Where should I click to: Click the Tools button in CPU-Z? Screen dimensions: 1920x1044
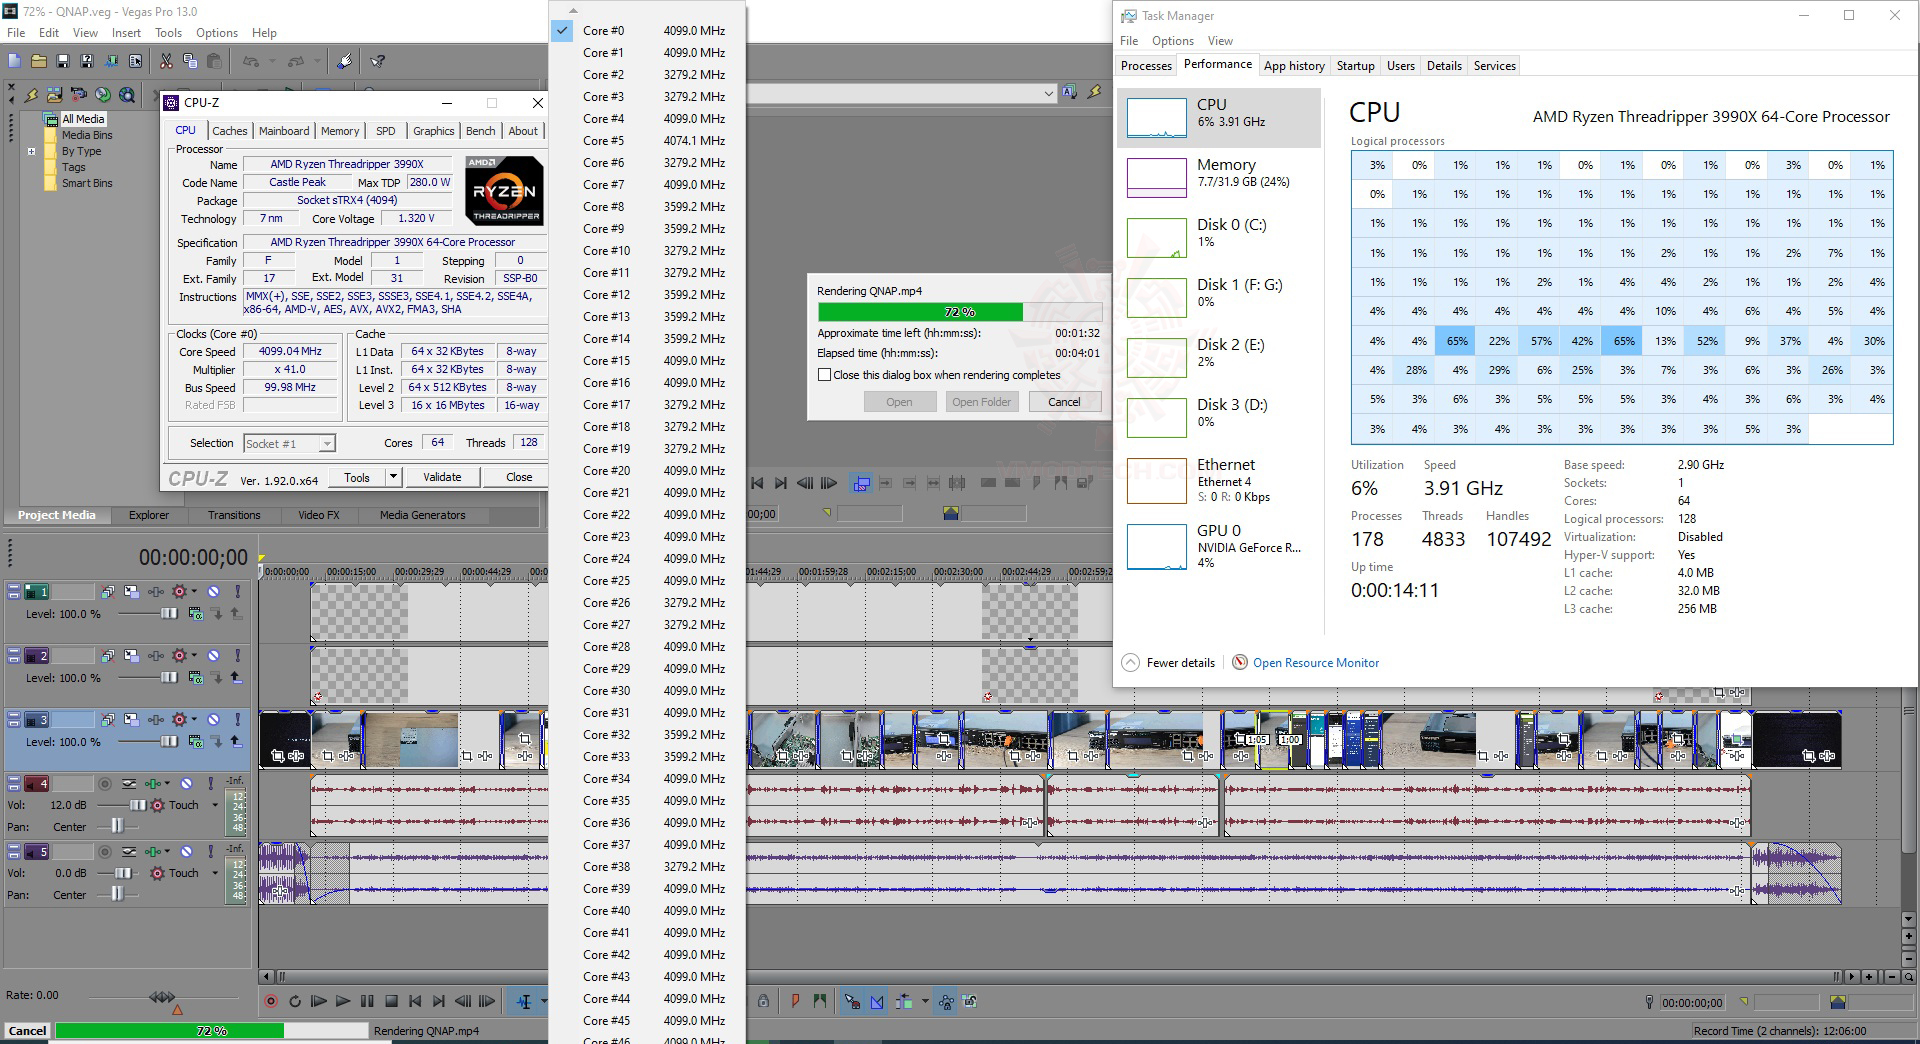point(357,477)
